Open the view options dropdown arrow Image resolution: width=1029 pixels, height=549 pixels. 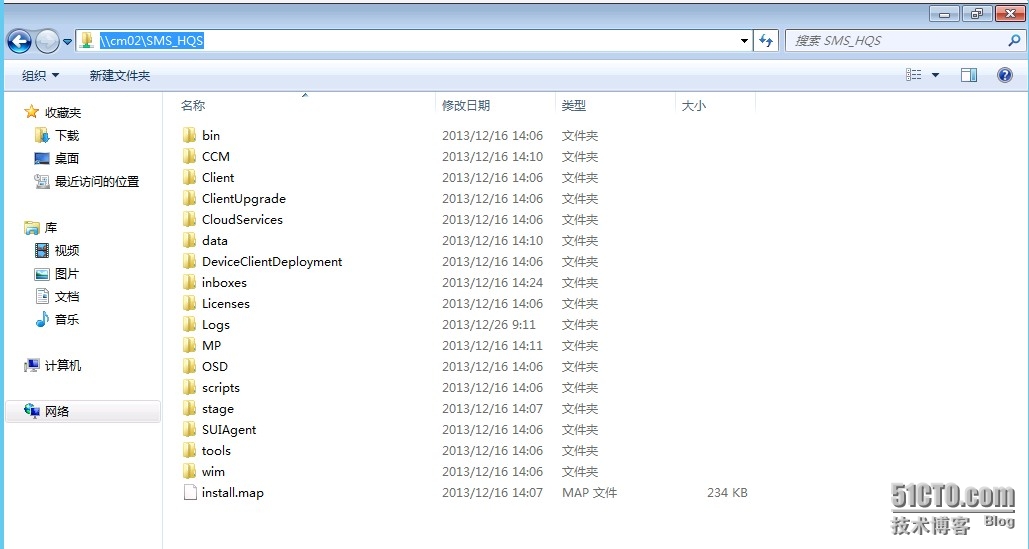(935, 75)
